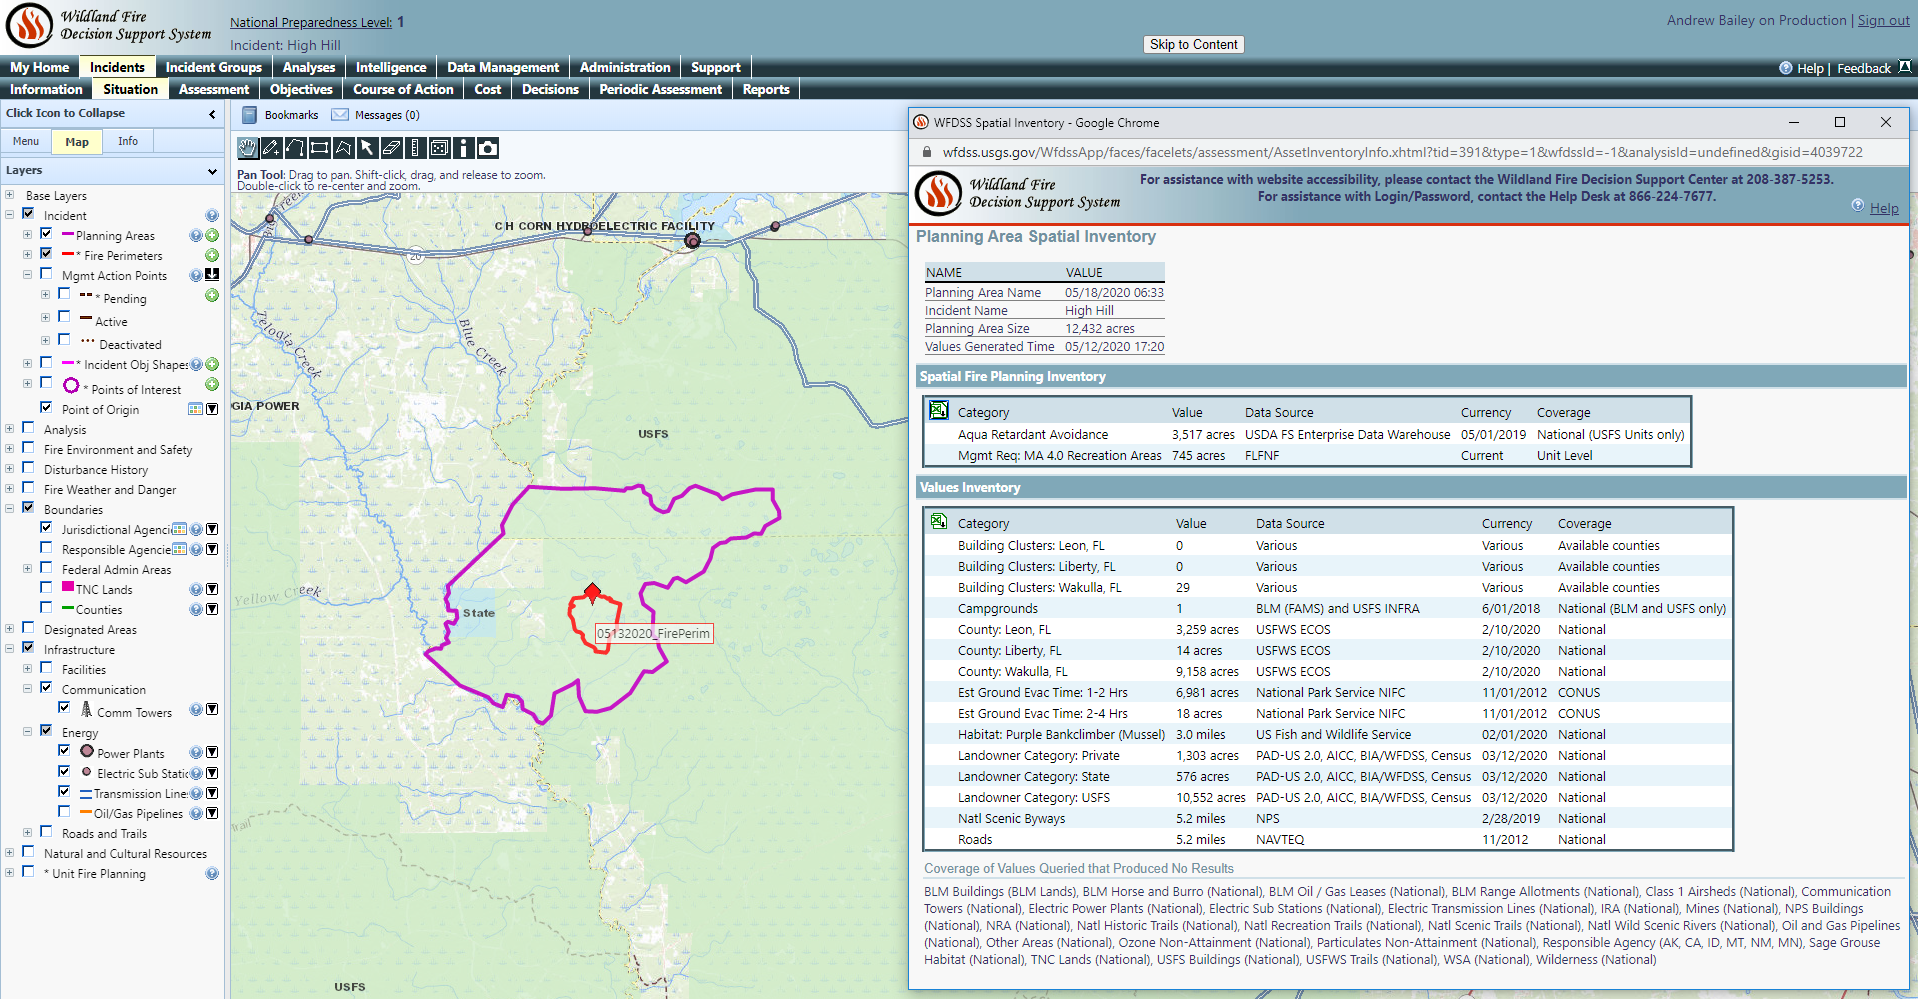The width and height of the screenshot is (1918, 999).
Task: Disable Comm Towers layer checkbox
Action: (x=64, y=707)
